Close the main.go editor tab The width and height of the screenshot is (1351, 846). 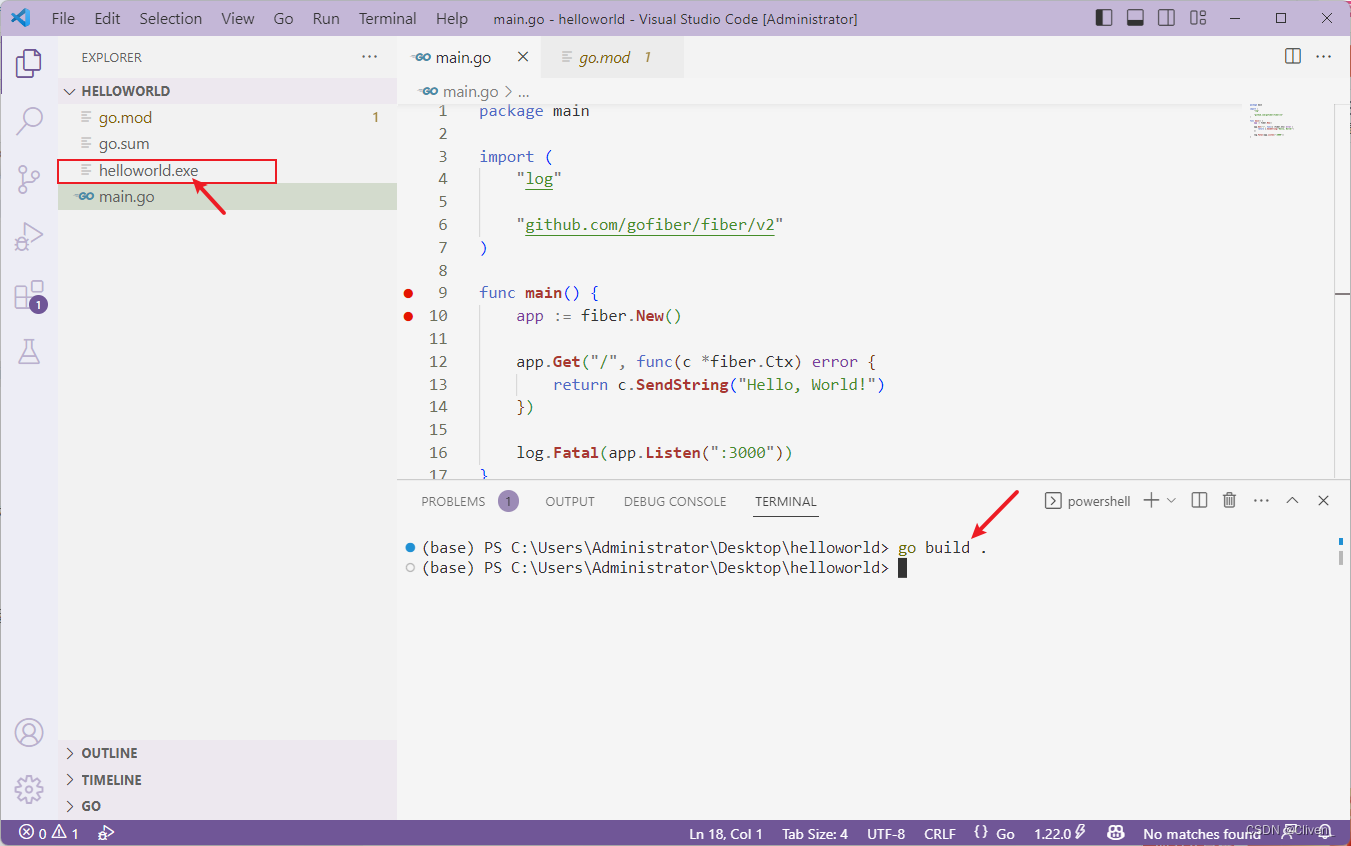(523, 57)
